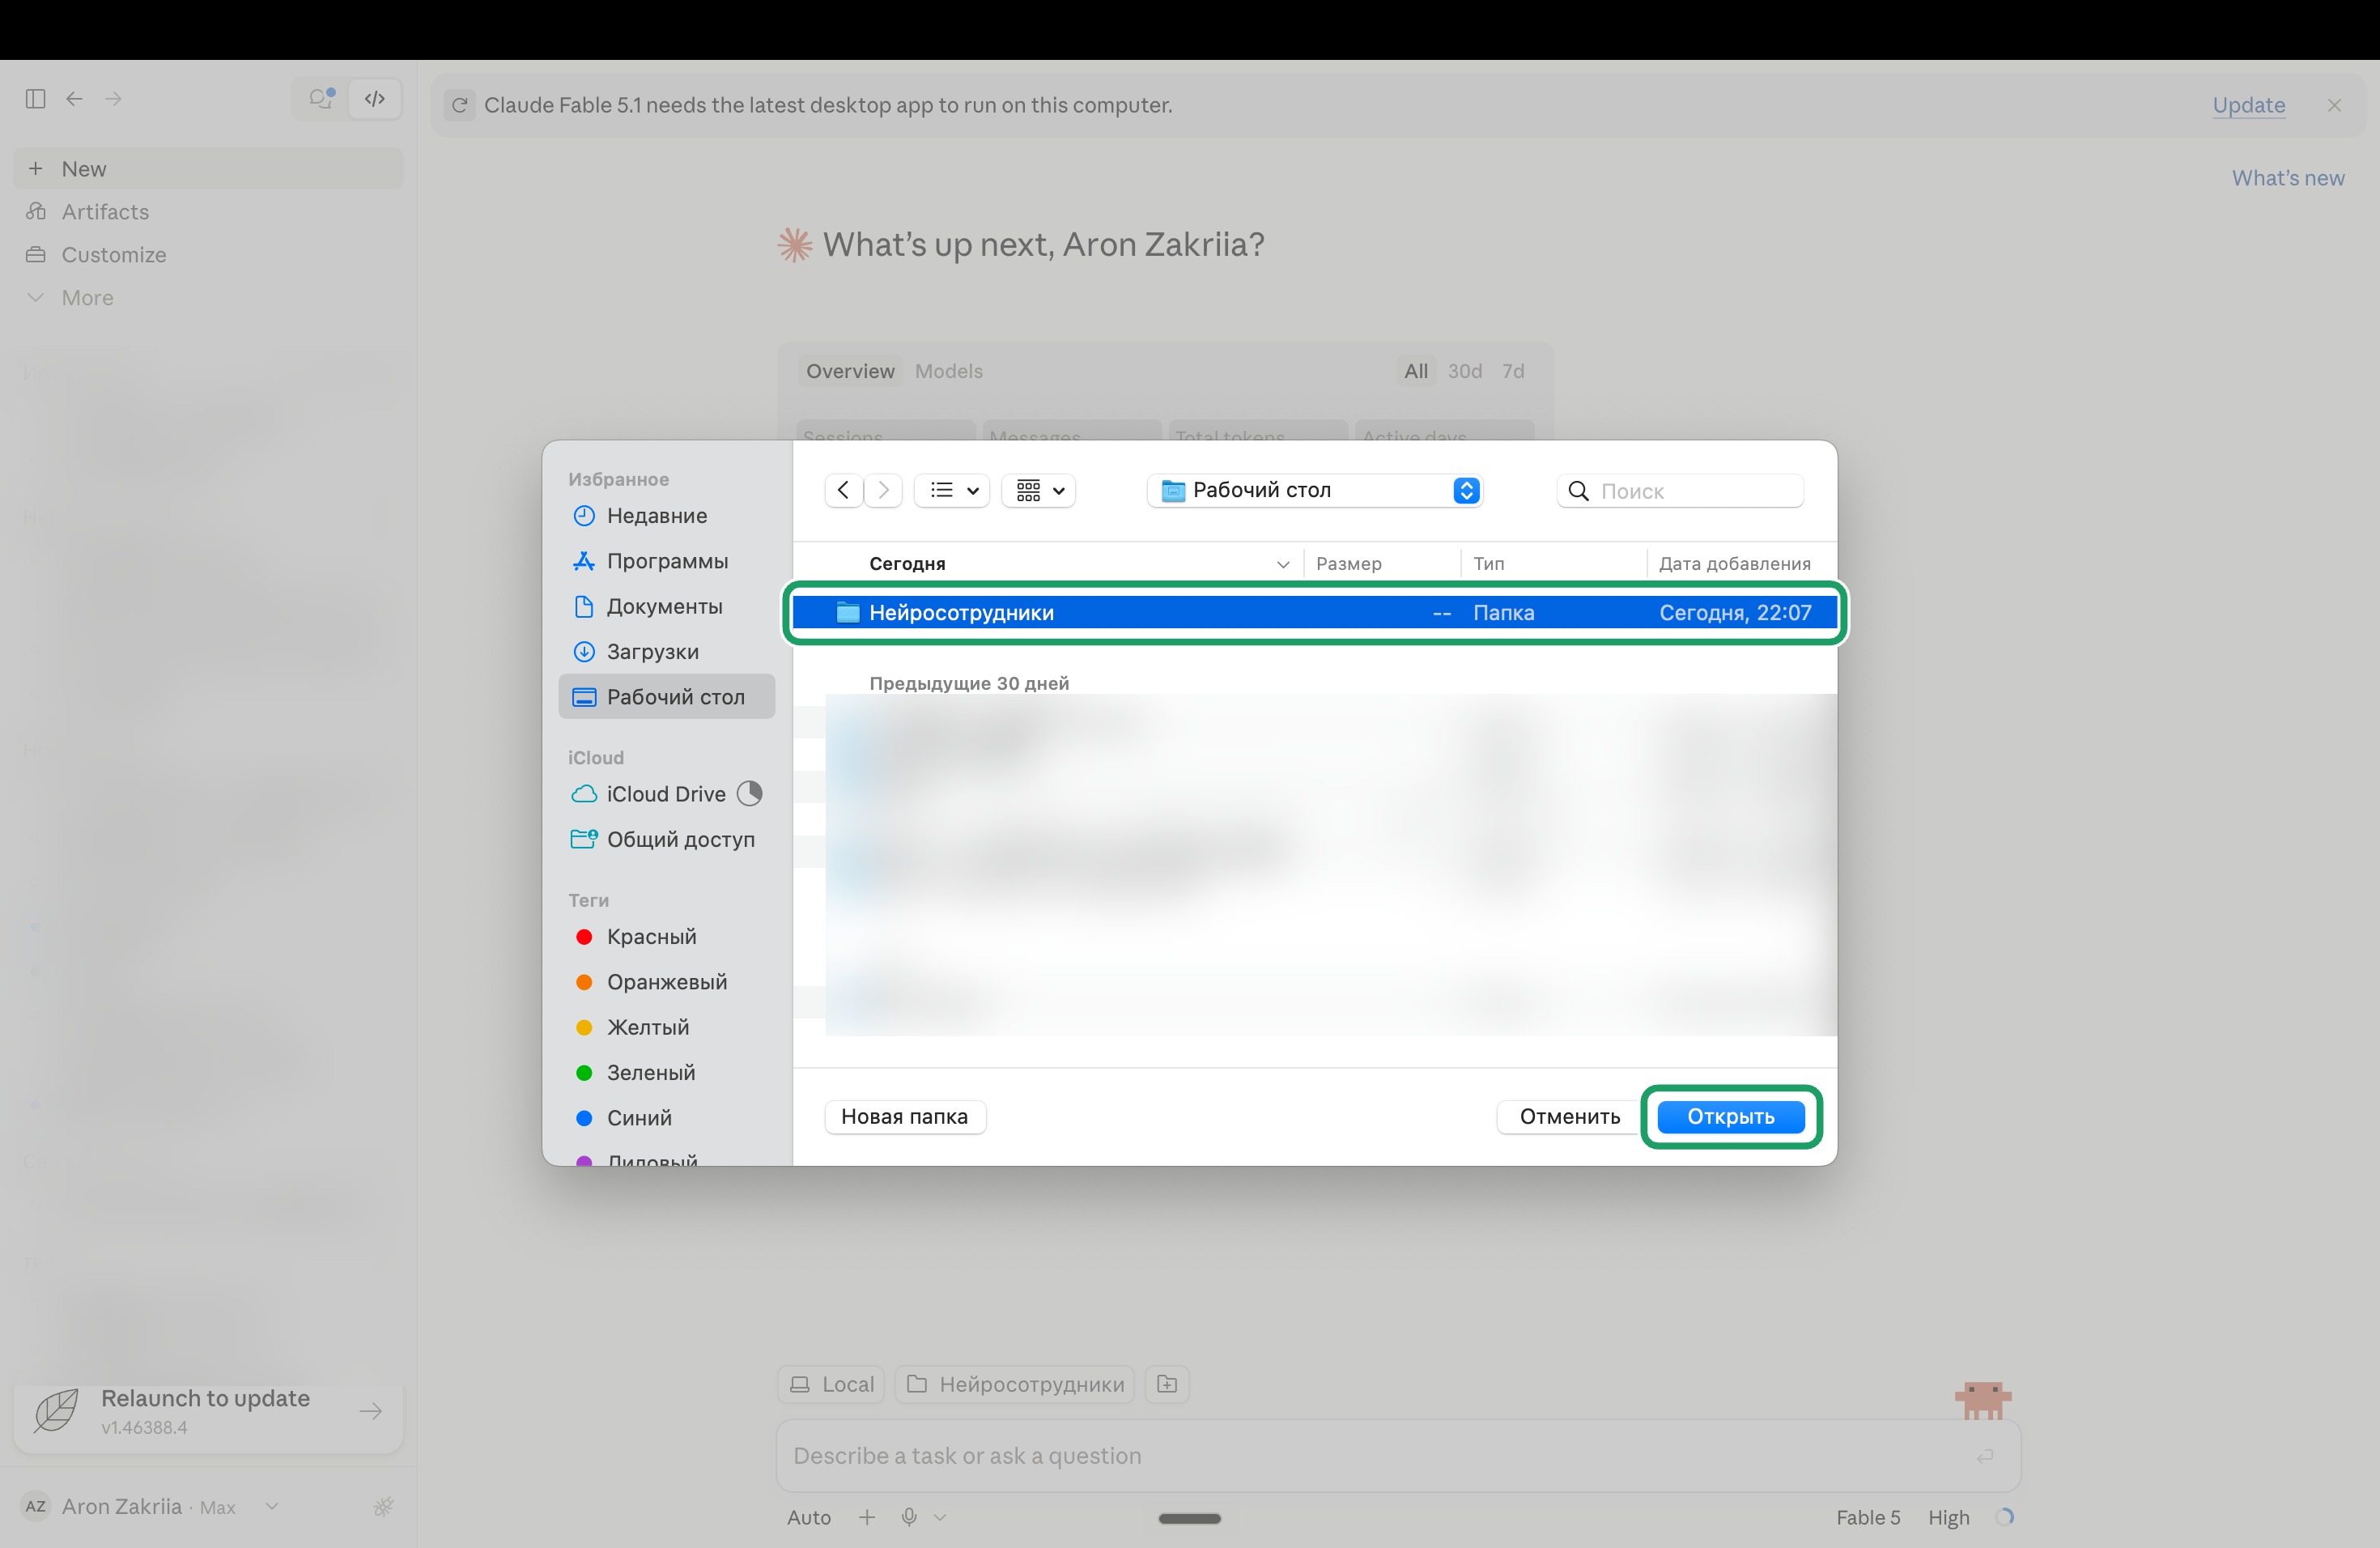Select the Overview tab

pyautogui.click(x=850, y=371)
